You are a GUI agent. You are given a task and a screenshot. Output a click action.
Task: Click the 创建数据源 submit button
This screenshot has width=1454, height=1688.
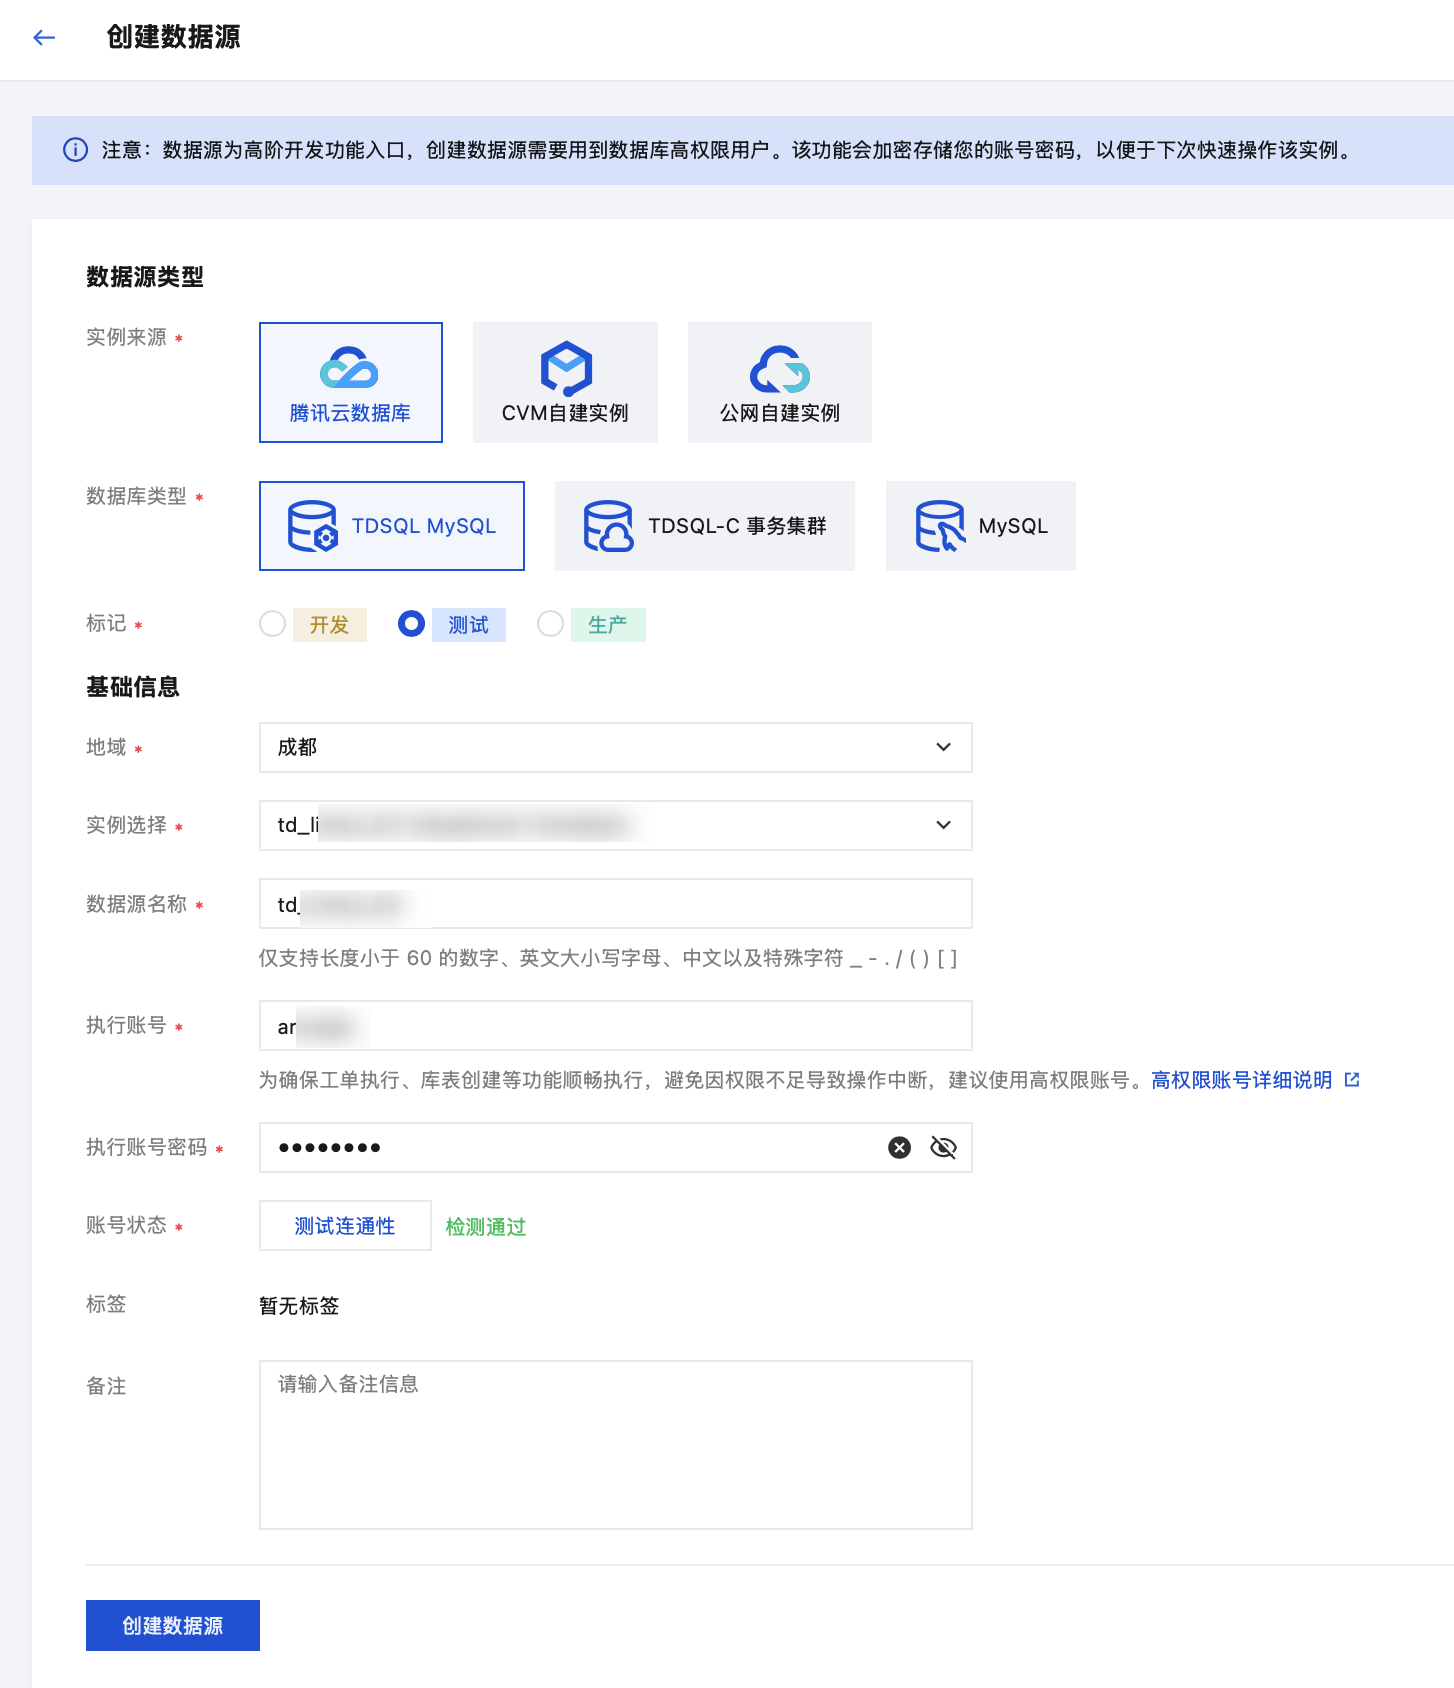click(173, 1626)
